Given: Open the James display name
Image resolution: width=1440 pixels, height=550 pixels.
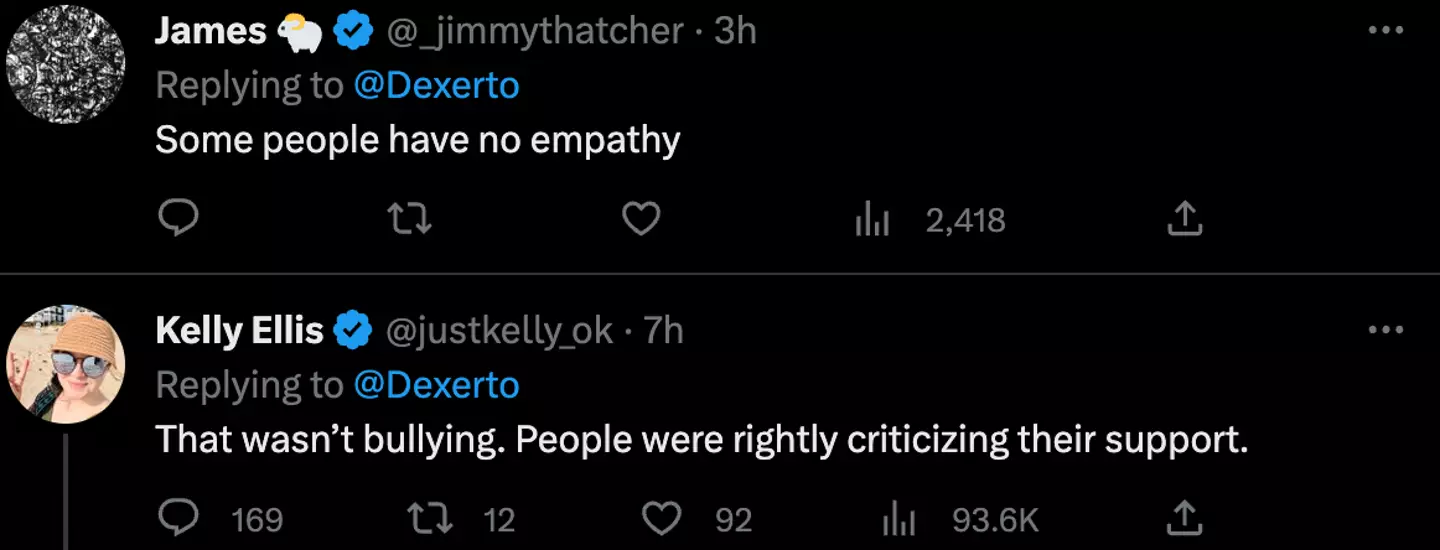Looking at the screenshot, I should (x=210, y=31).
